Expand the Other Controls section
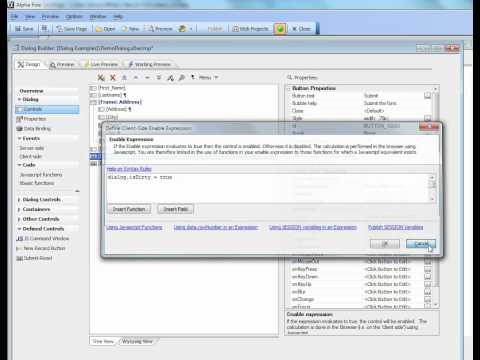 (19, 219)
